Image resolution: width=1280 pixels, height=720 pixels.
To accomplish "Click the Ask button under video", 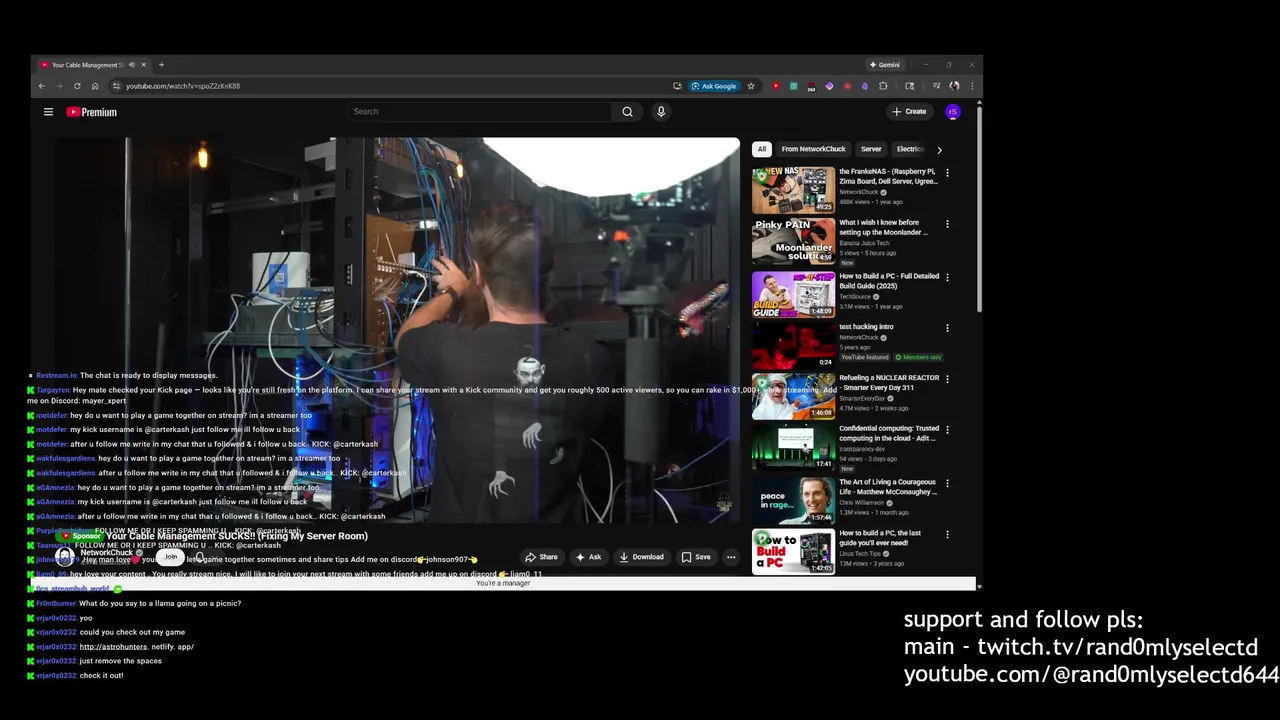I will click(x=588, y=557).
